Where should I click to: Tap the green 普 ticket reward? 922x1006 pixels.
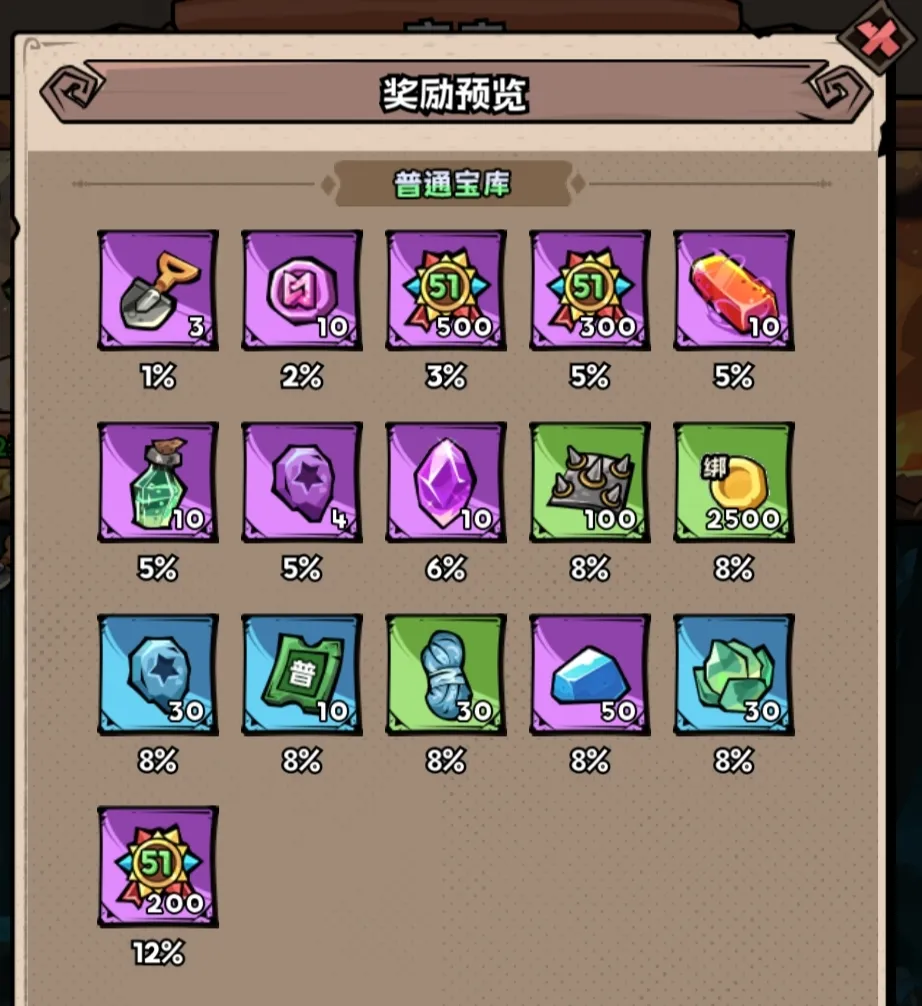click(302, 674)
